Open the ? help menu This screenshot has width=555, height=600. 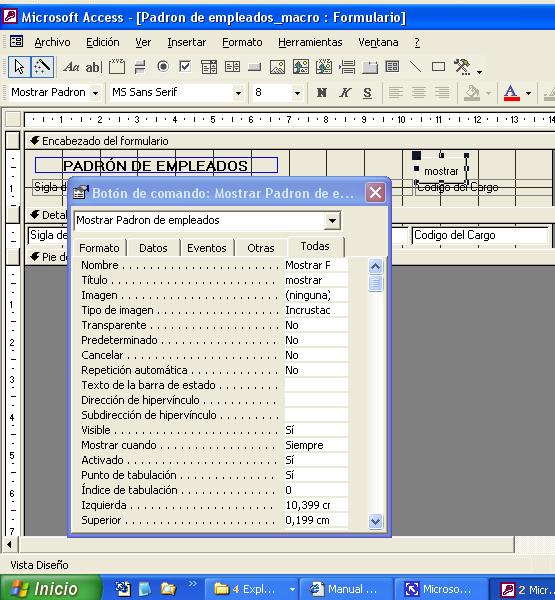[417, 42]
